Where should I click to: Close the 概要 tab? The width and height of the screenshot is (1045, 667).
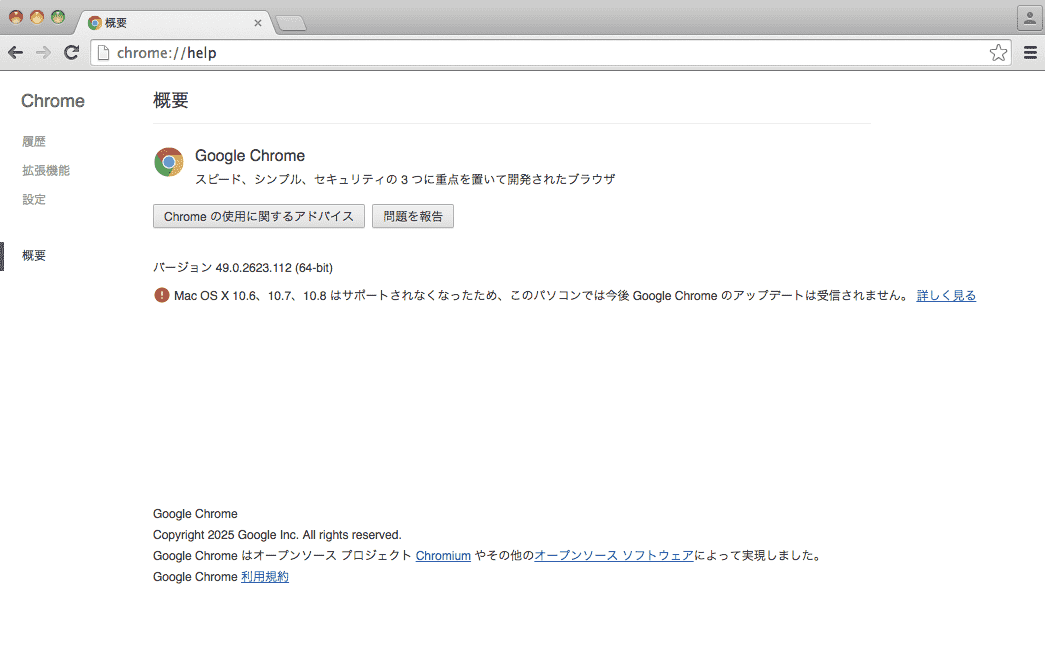(x=258, y=23)
